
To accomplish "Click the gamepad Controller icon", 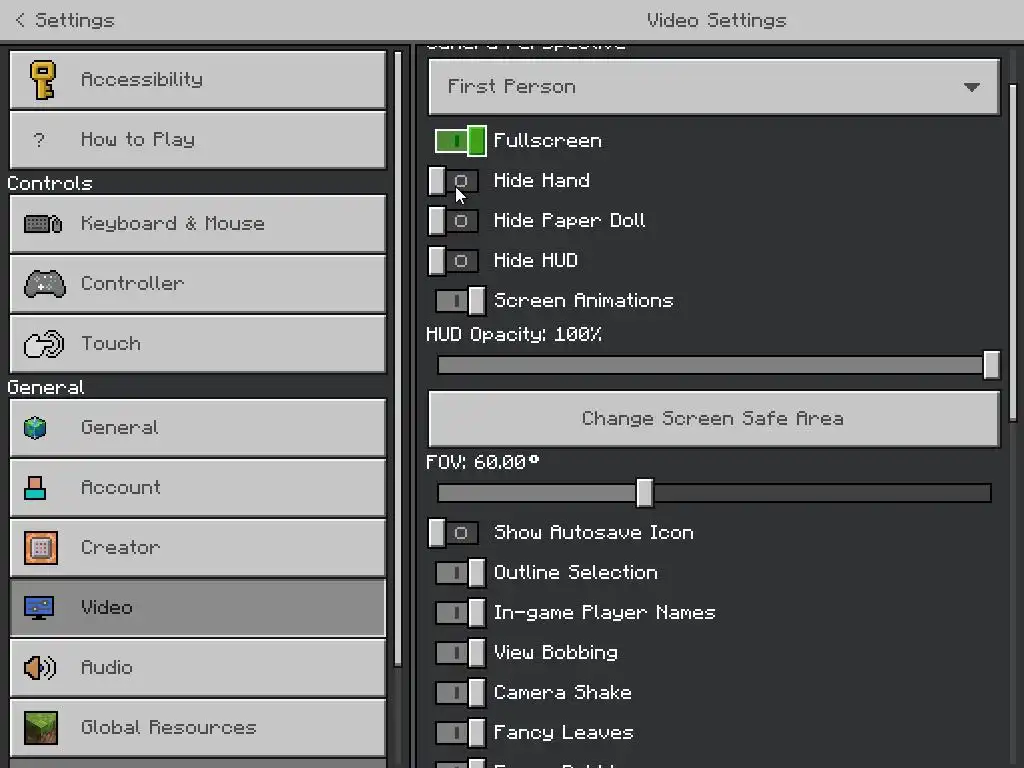I will coord(44,283).
